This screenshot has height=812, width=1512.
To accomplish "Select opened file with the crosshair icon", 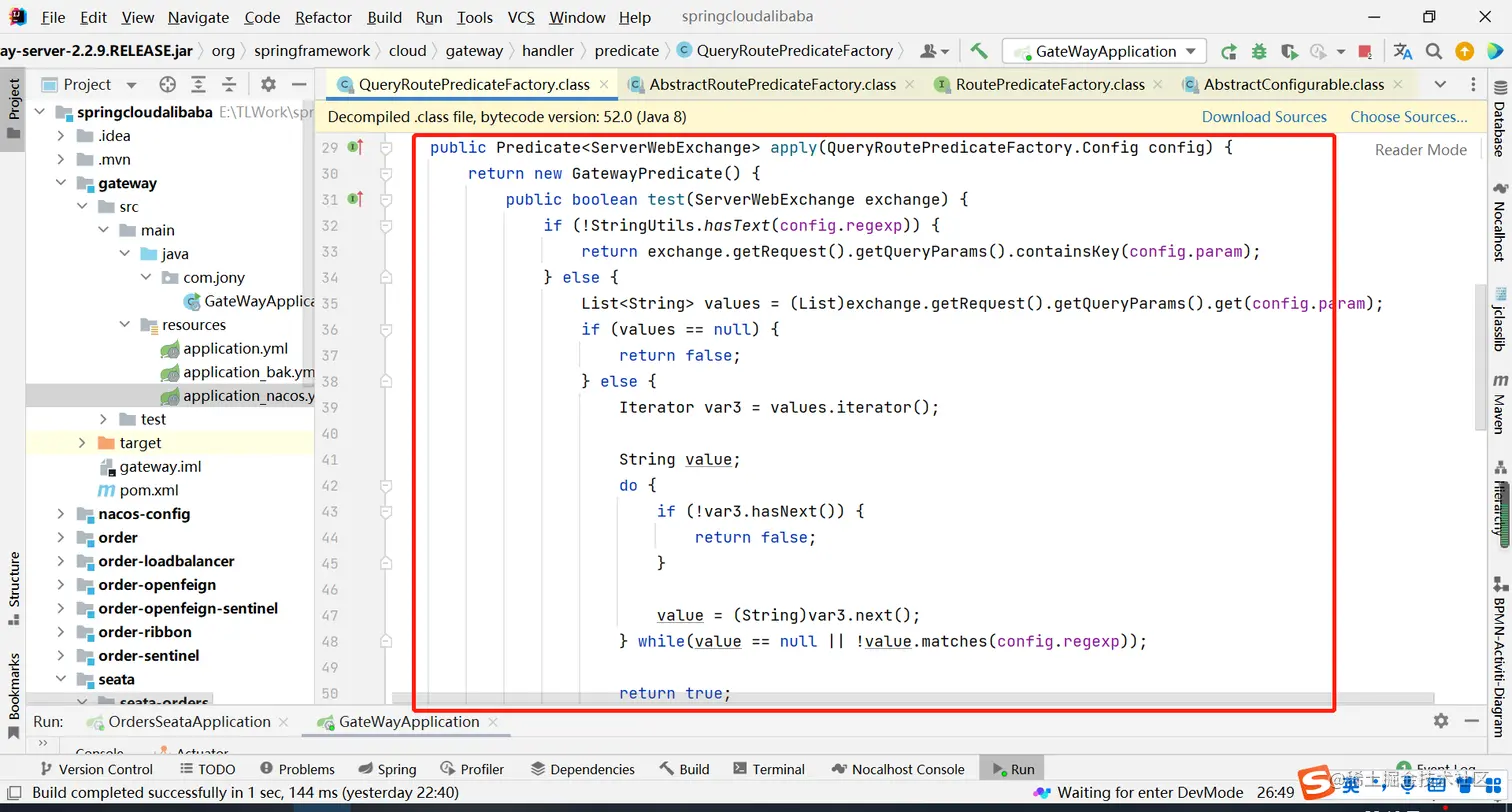I will tap(168, 85).
